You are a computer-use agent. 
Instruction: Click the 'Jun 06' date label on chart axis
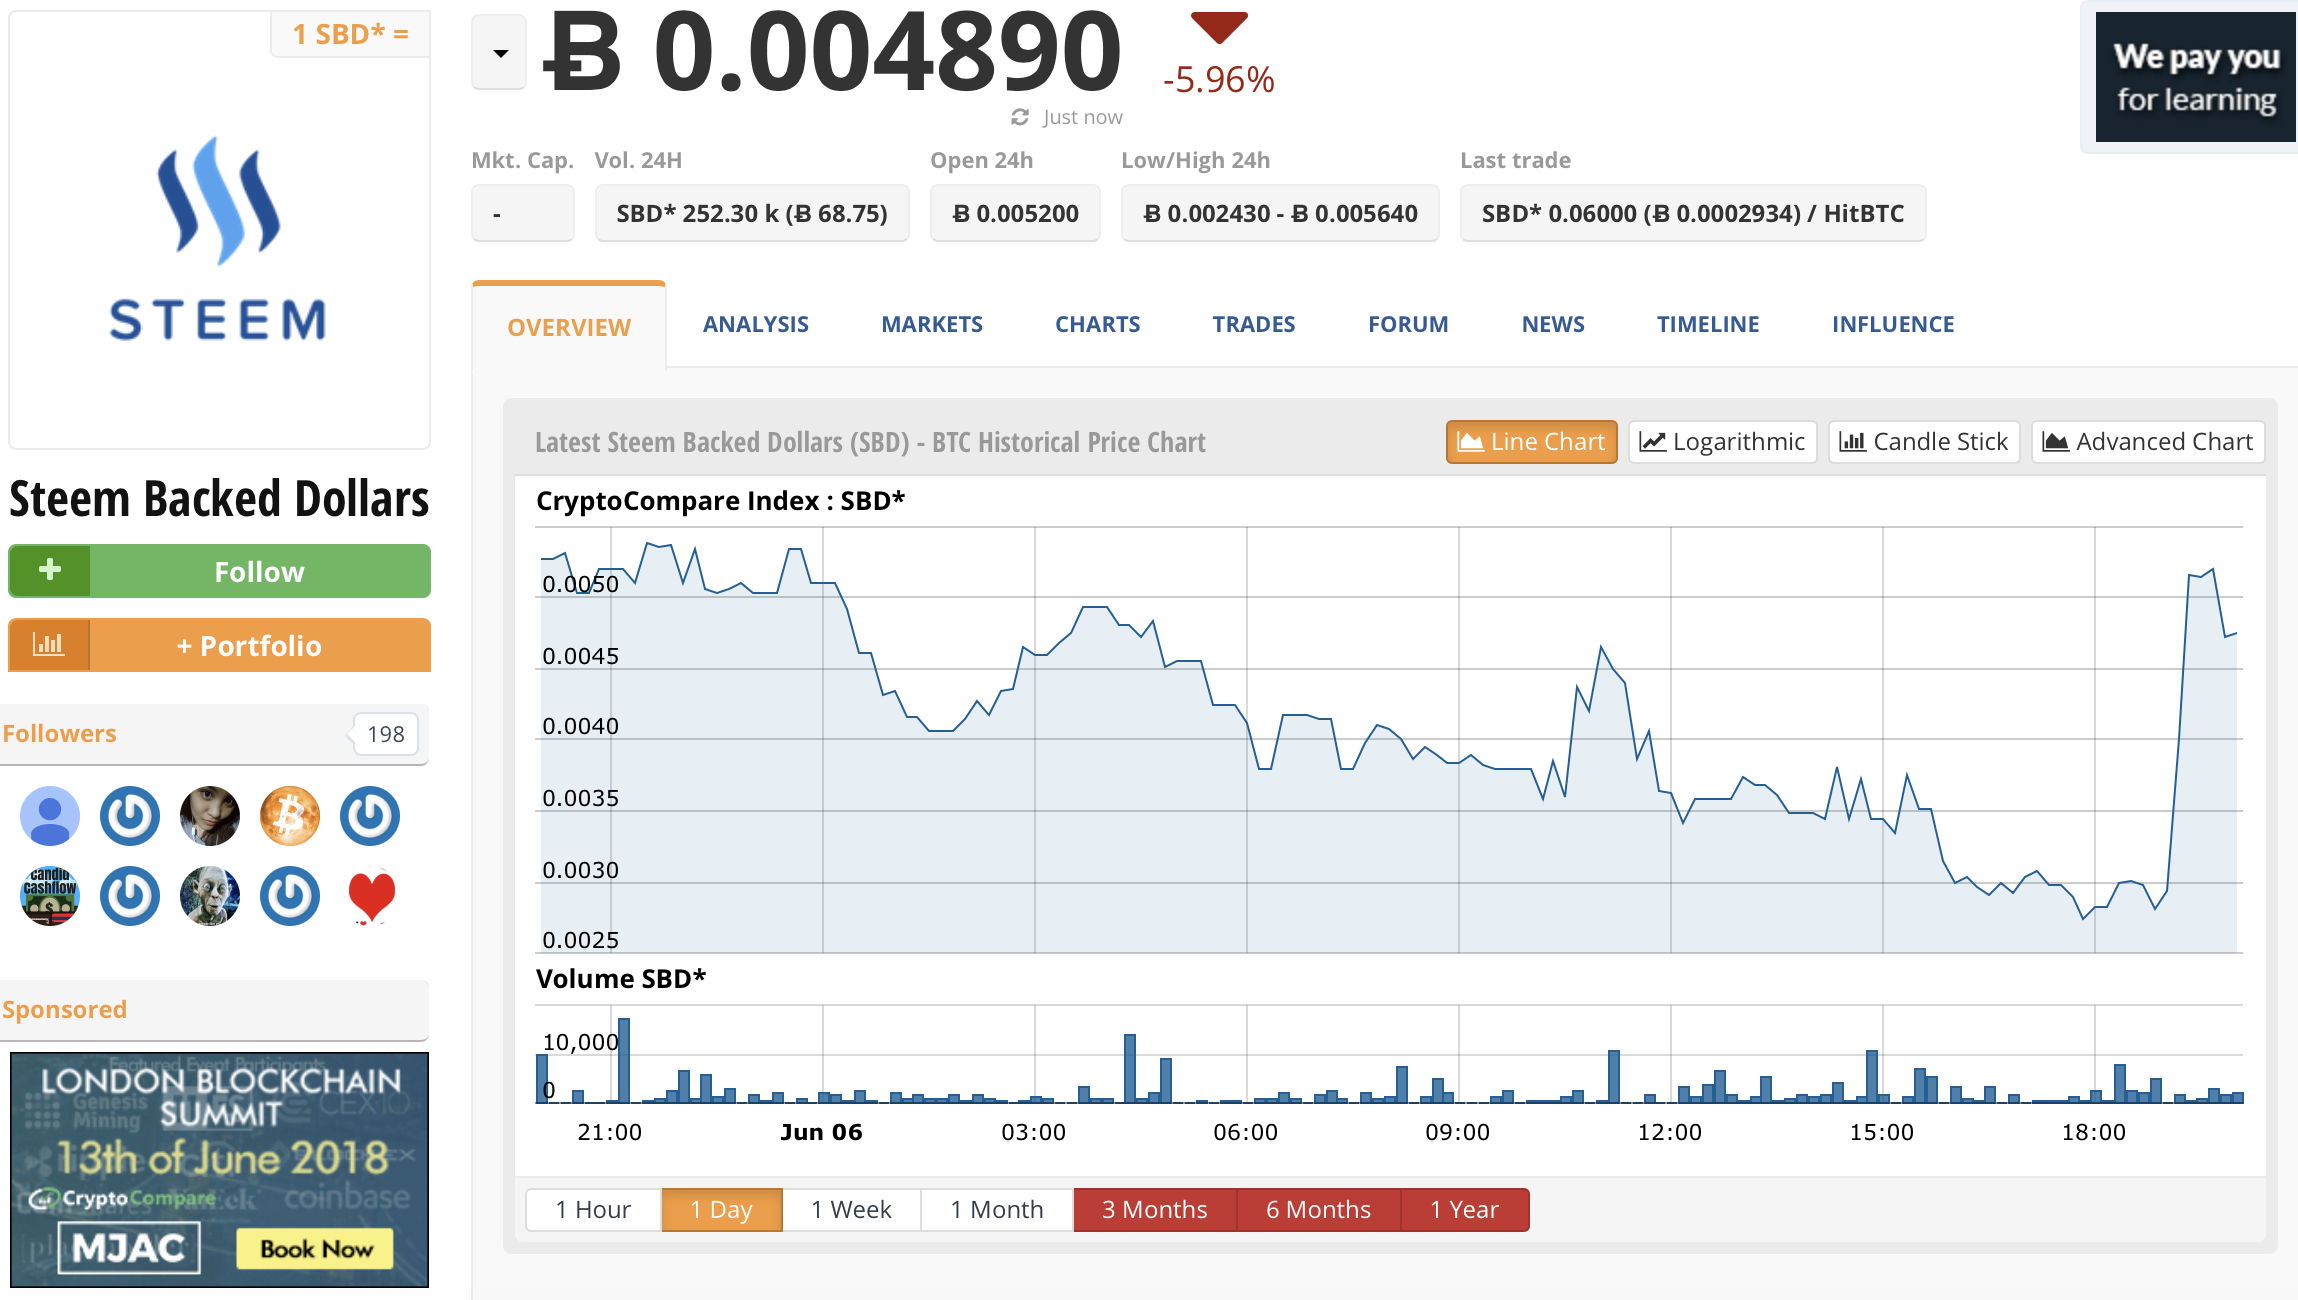821,1132
